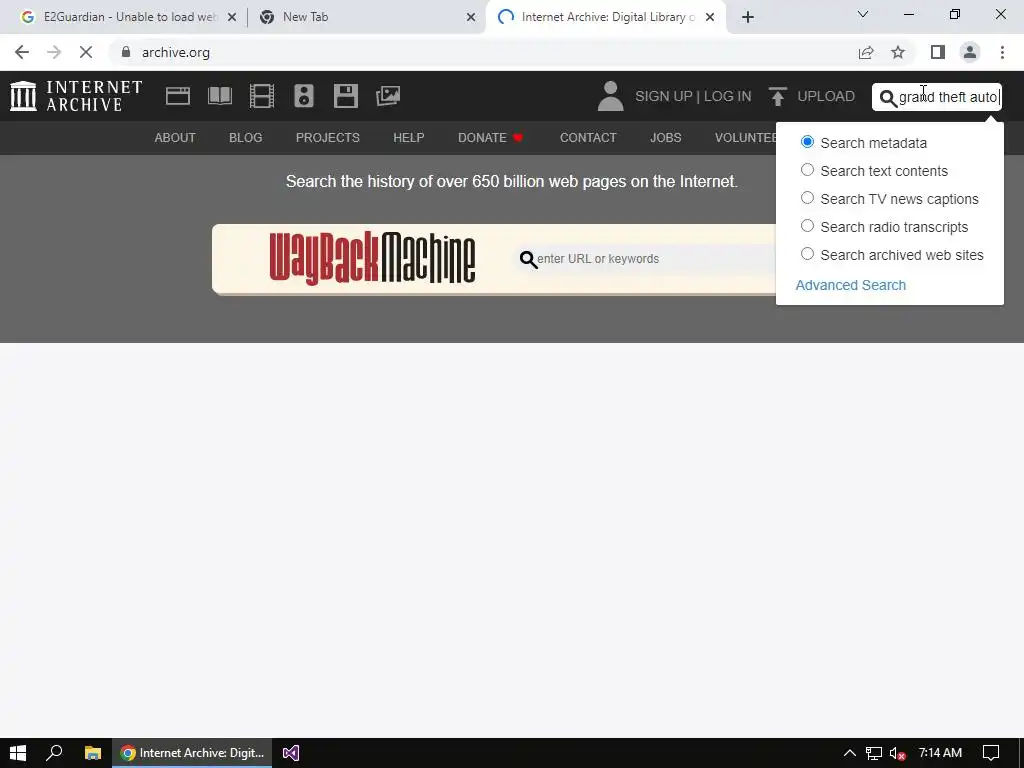Select Search archived web sites option
Image resolution: width=1024 pixels, height=768 pixels.
point(807,254)
